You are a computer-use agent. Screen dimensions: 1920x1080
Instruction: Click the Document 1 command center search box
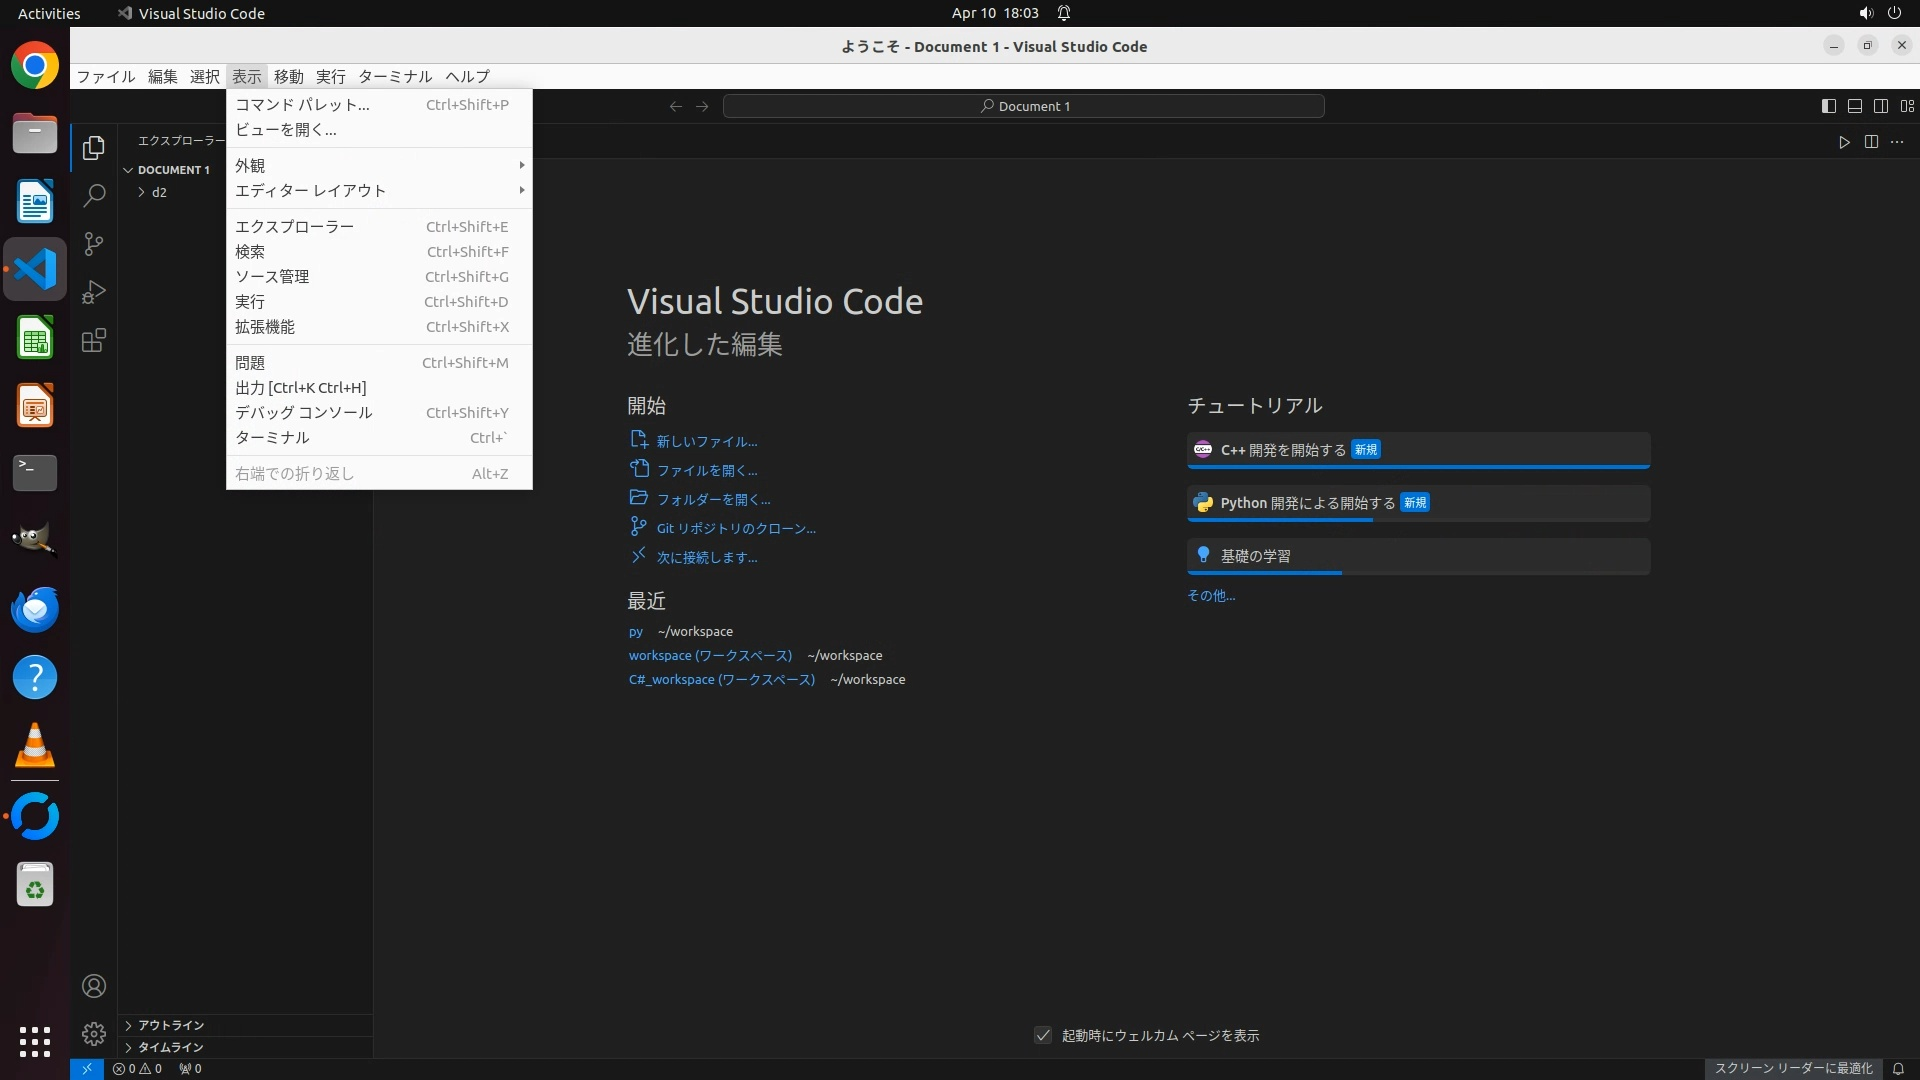tap(1024, 106)
